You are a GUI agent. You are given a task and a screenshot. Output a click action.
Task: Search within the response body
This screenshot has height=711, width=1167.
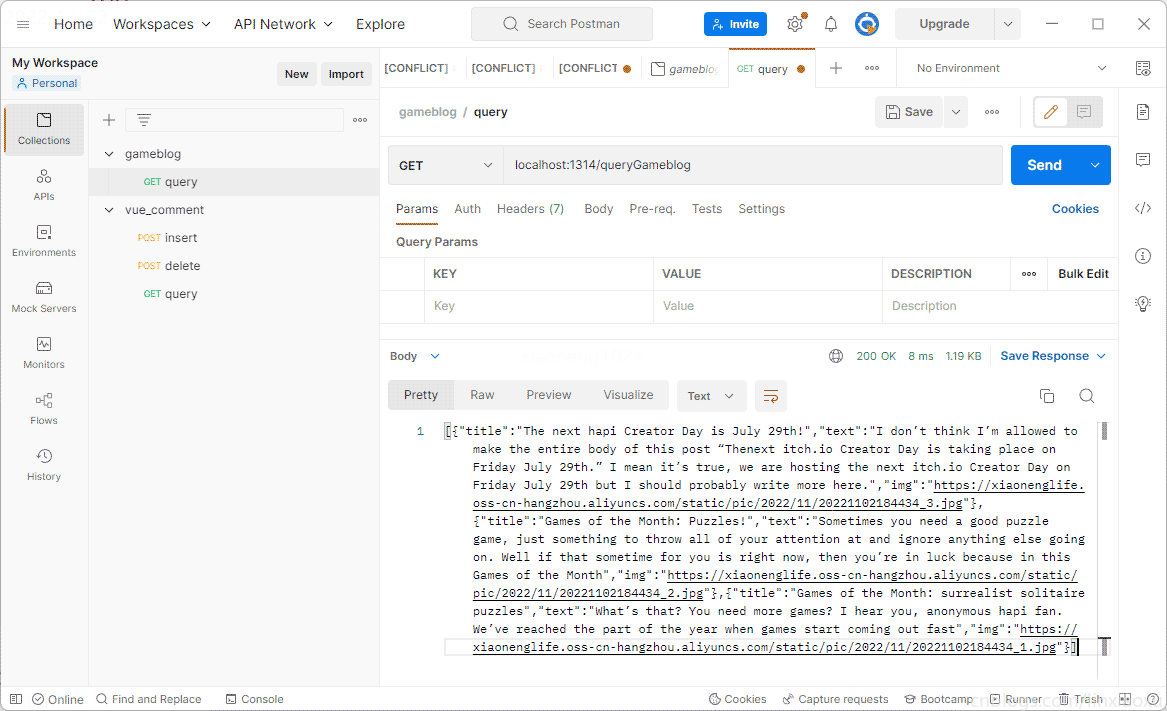point(1087,396)
